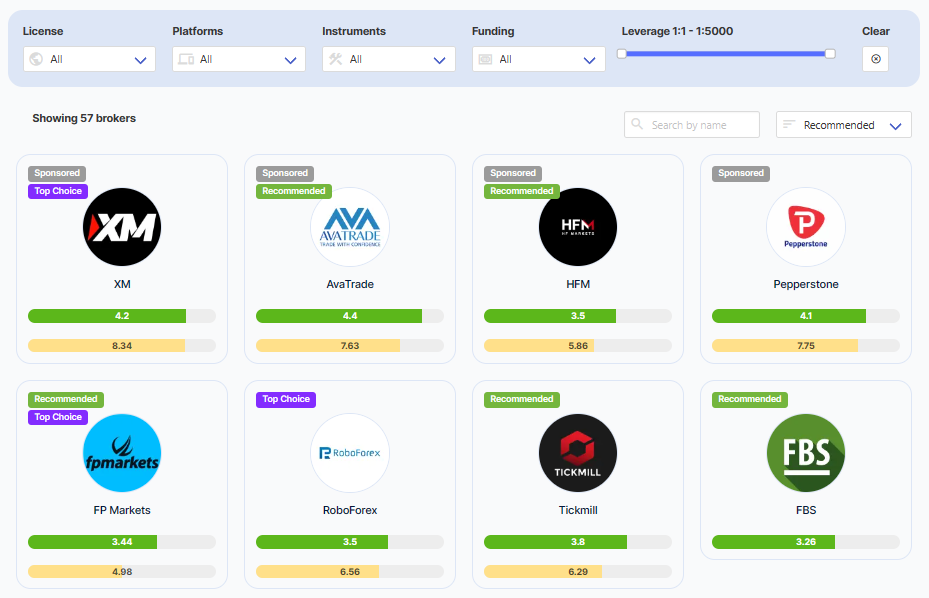Screen dimensions: 929x598
Task: Click the AvaTrade broker logo
Action: (x=350, y=227)
